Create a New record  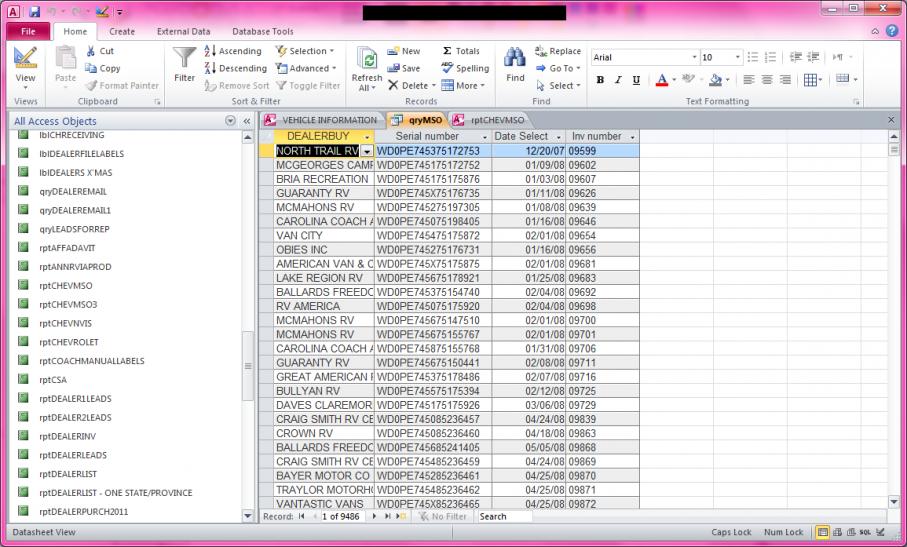(404, 51)
